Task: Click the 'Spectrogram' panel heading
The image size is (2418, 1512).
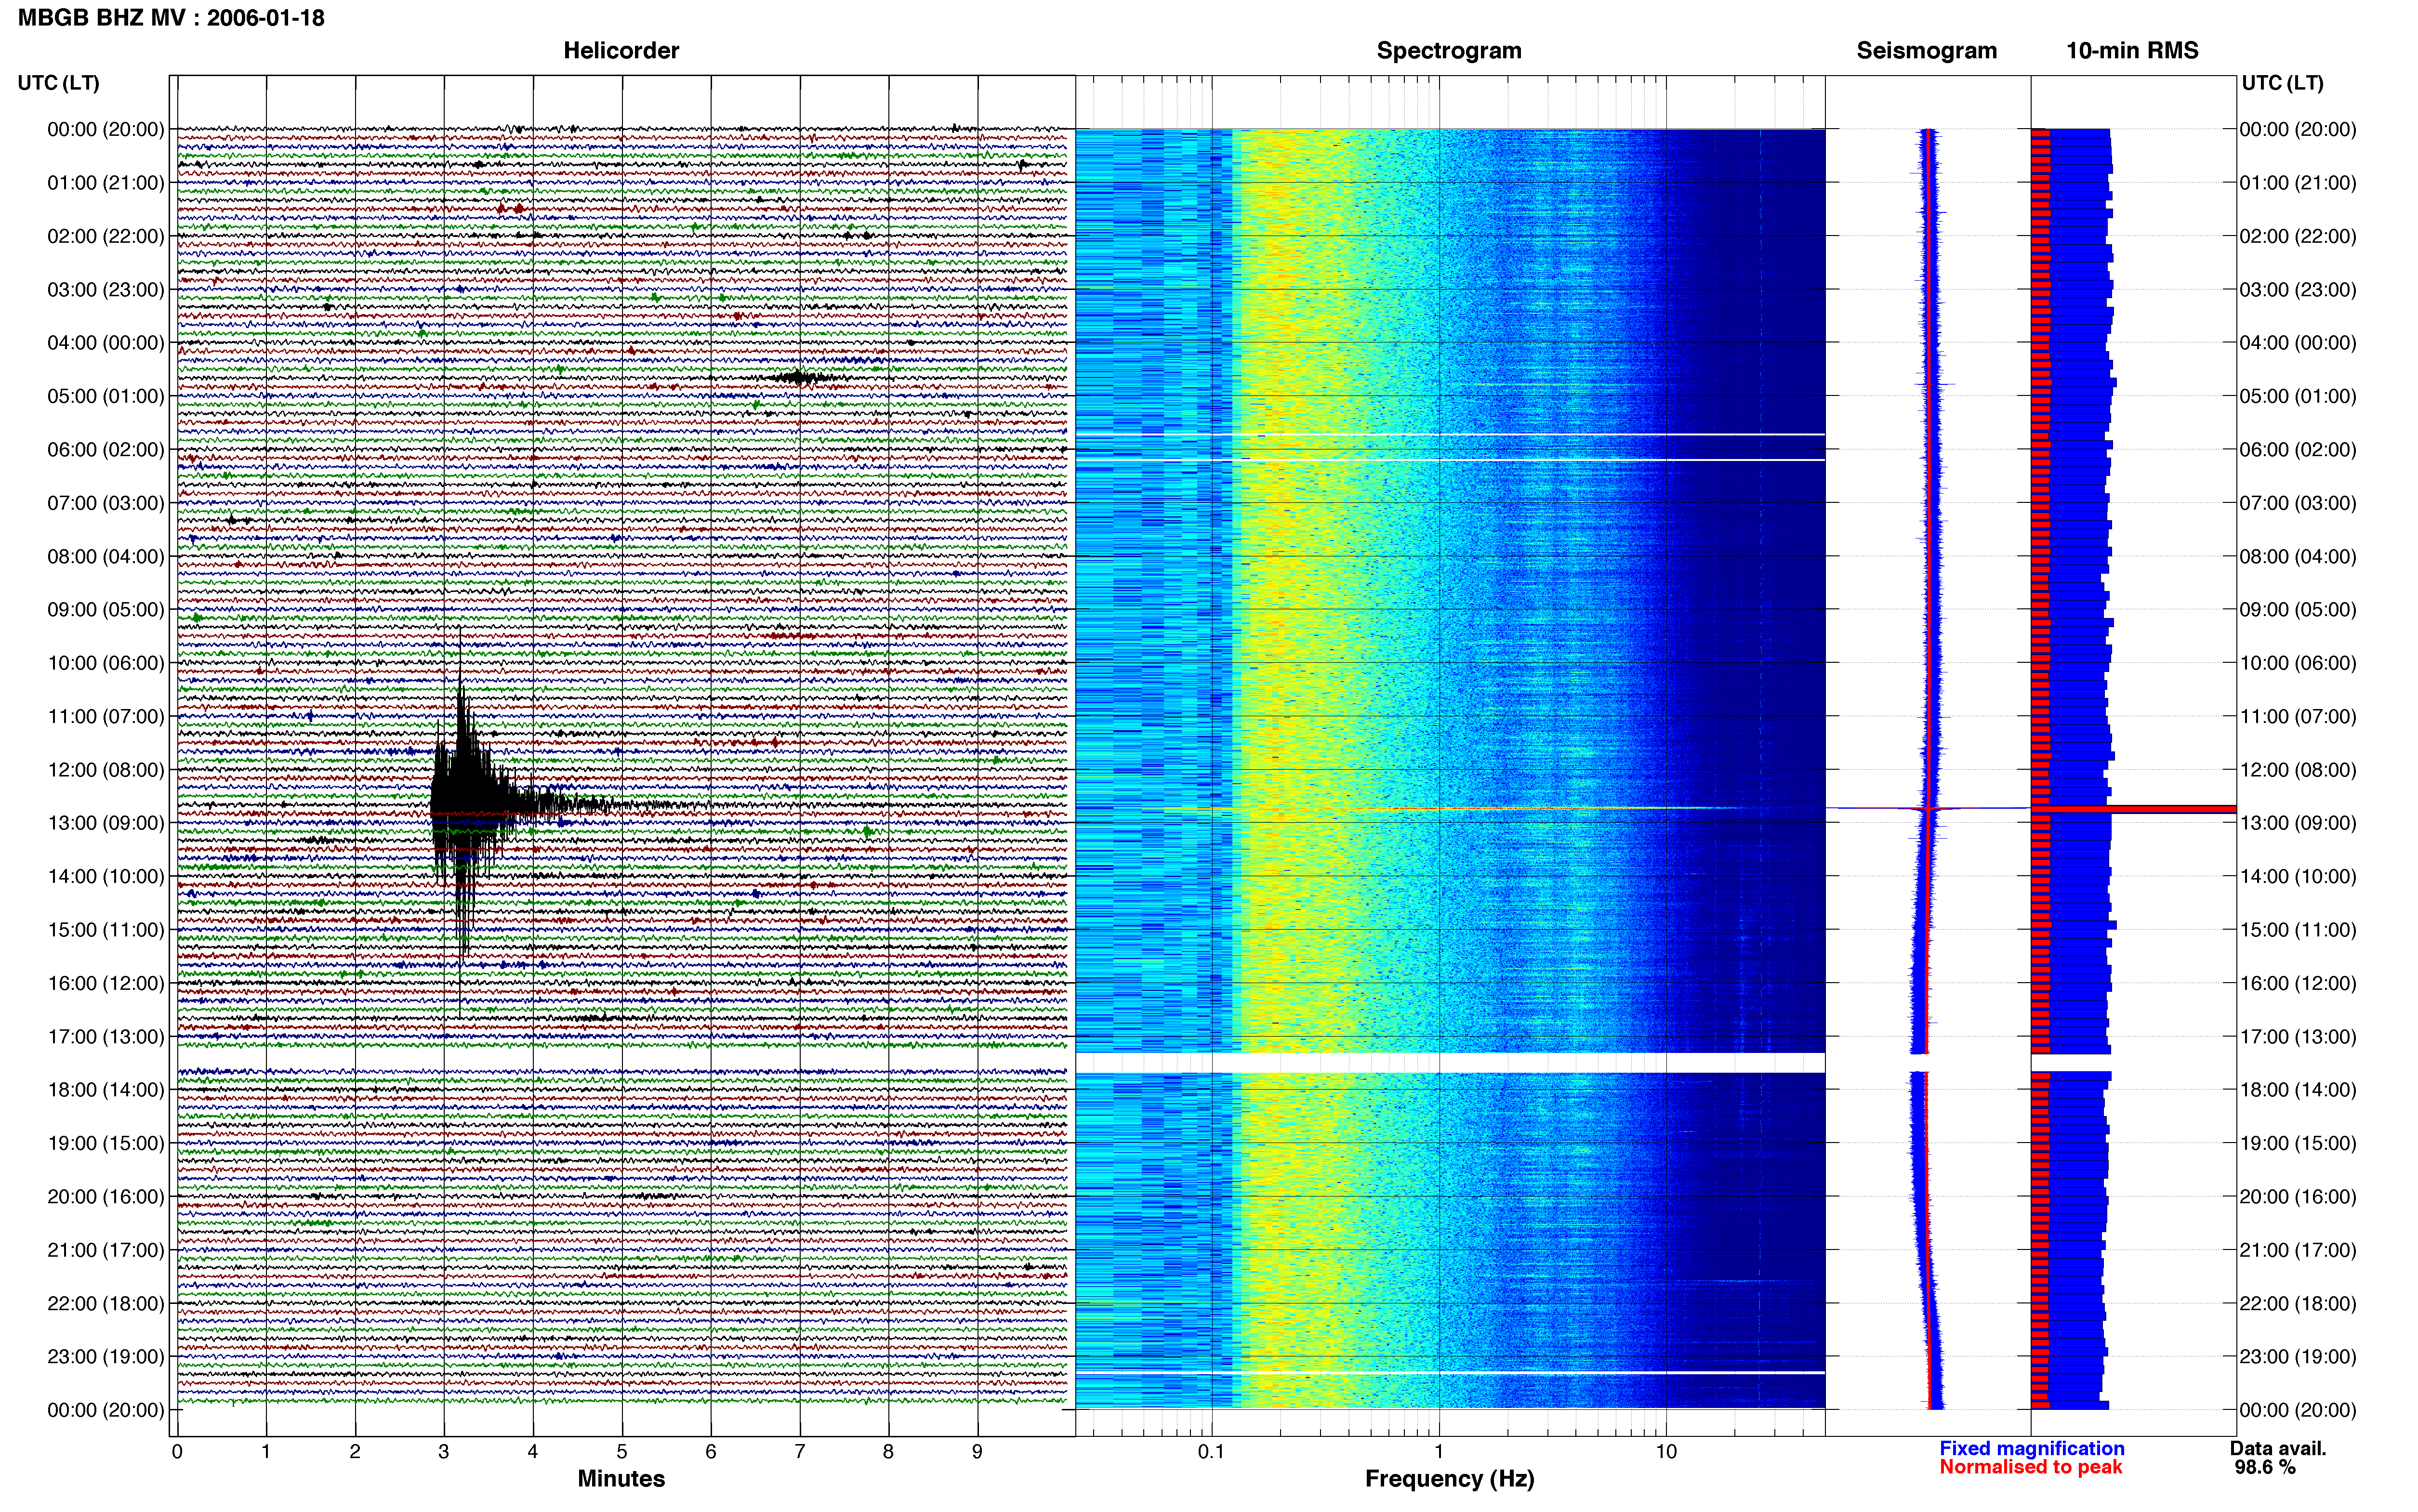Action: (1449, 51)
